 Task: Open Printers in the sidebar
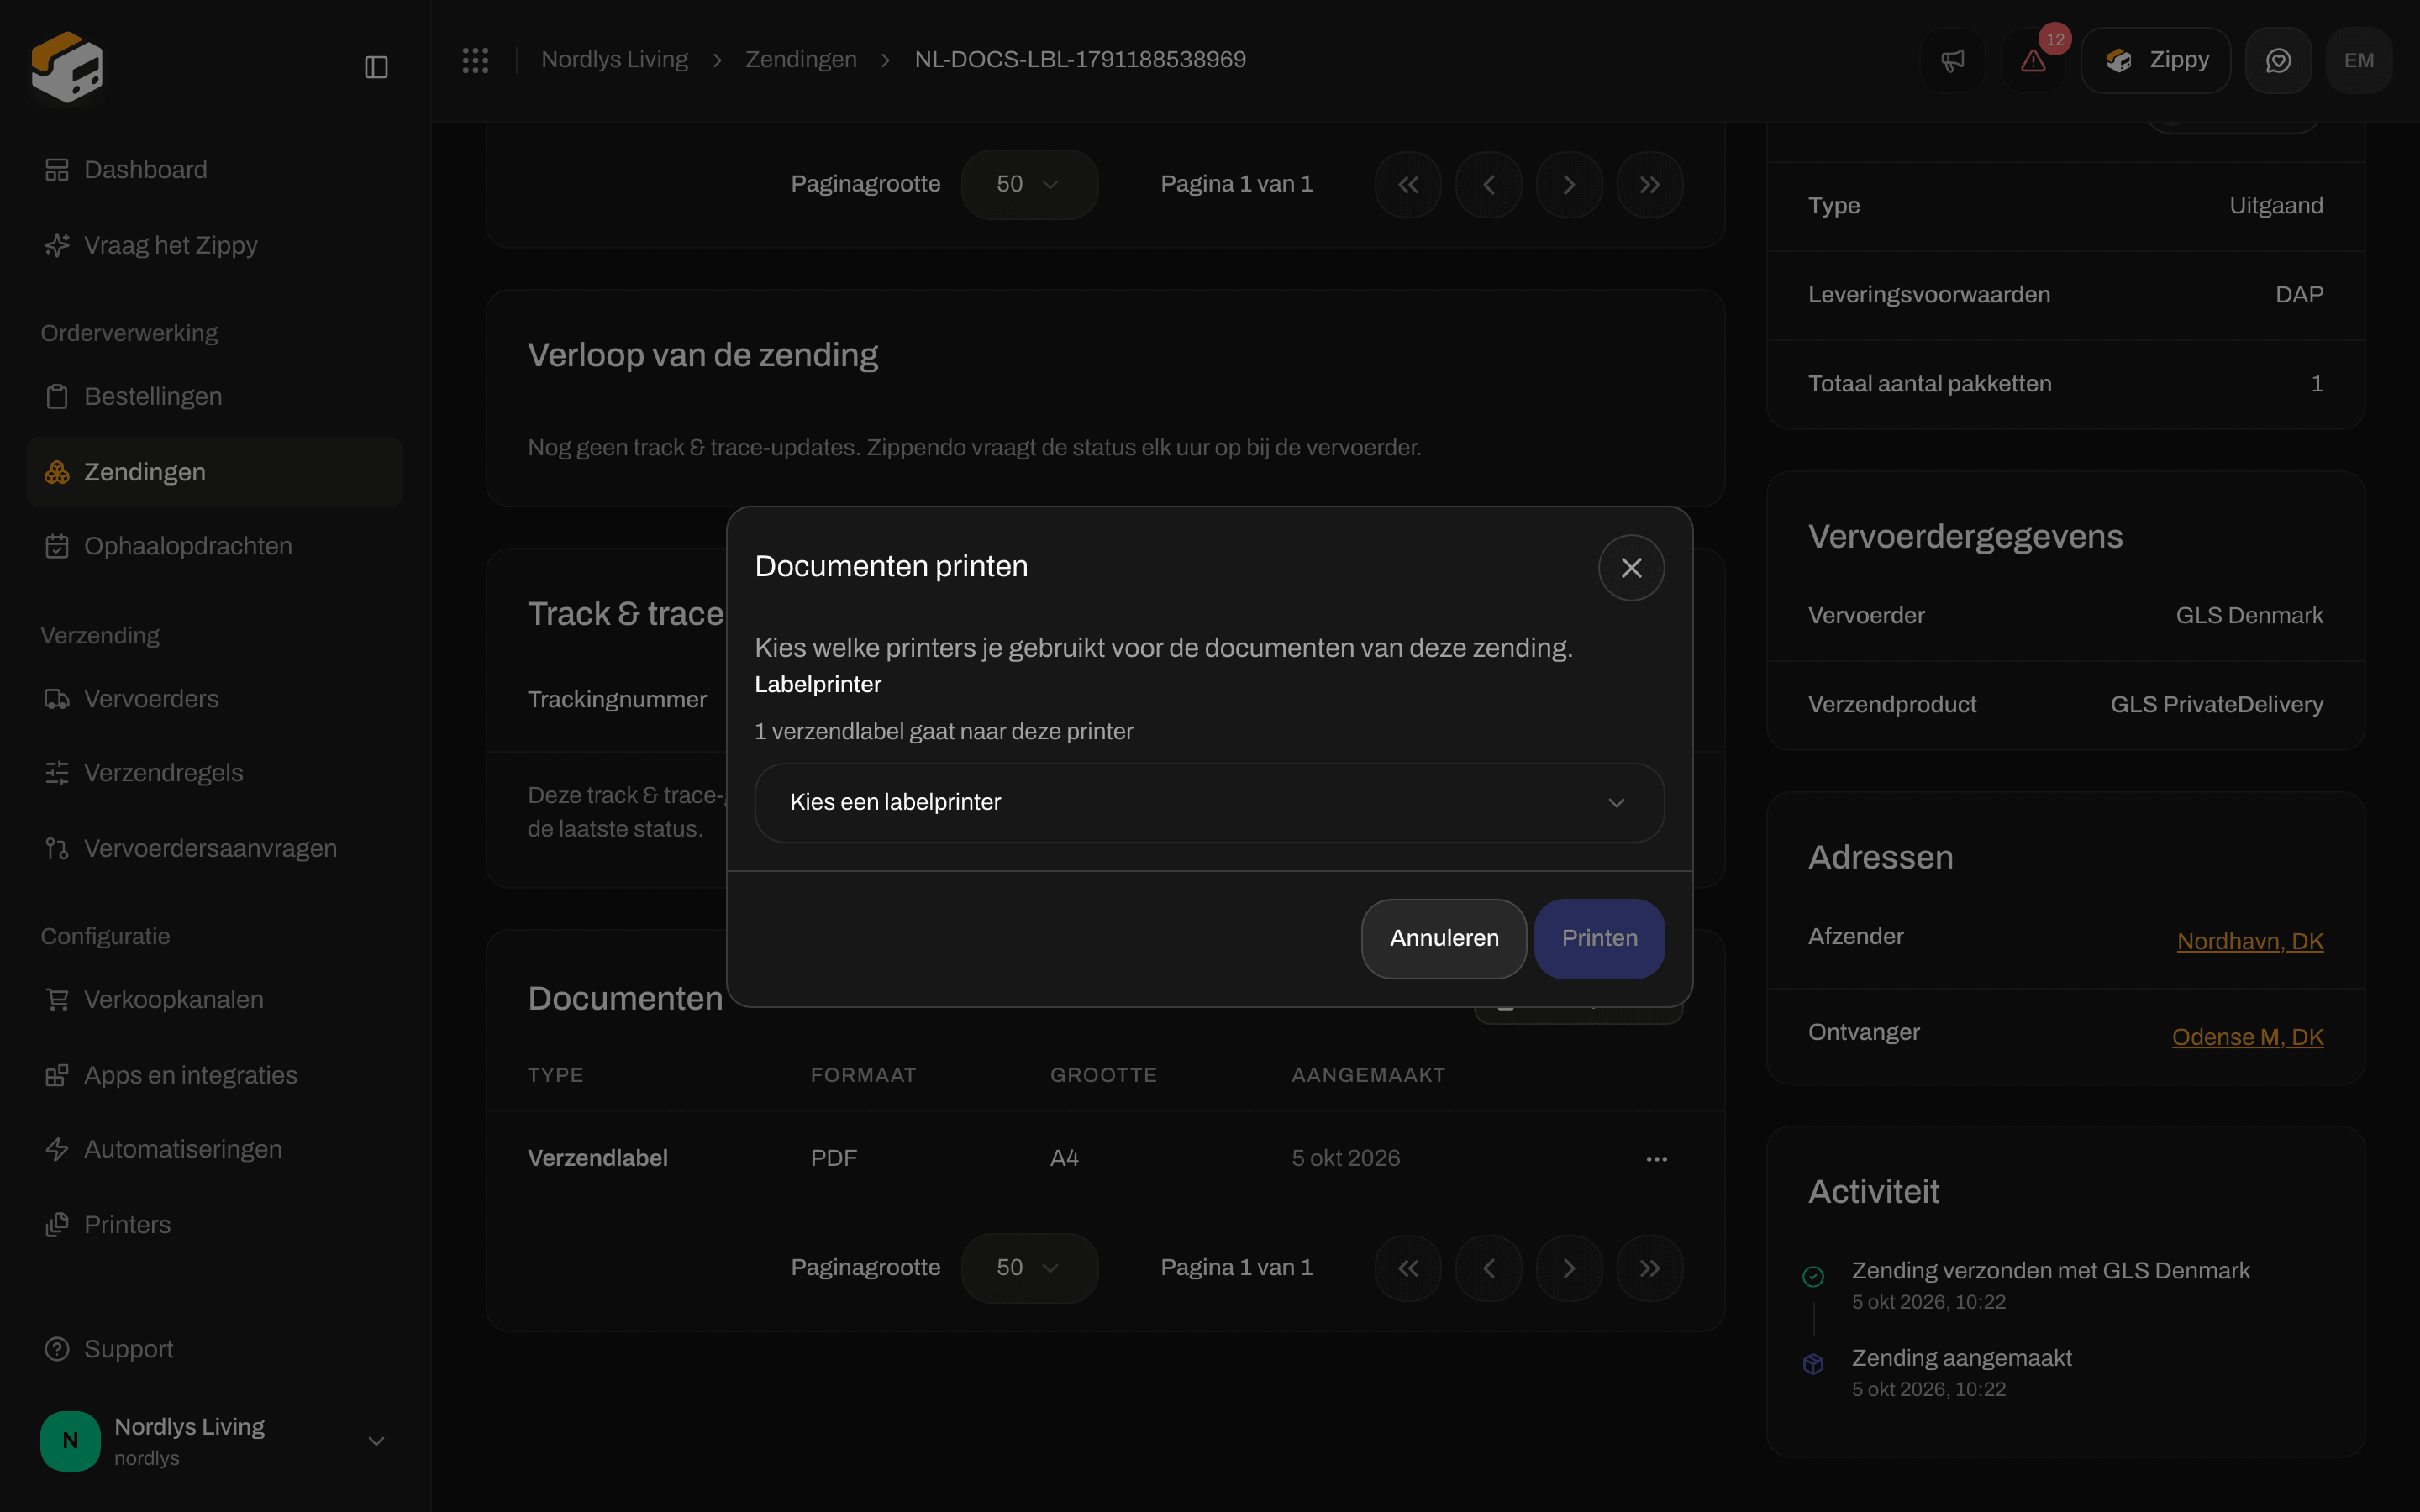[x=214, y=1224]
